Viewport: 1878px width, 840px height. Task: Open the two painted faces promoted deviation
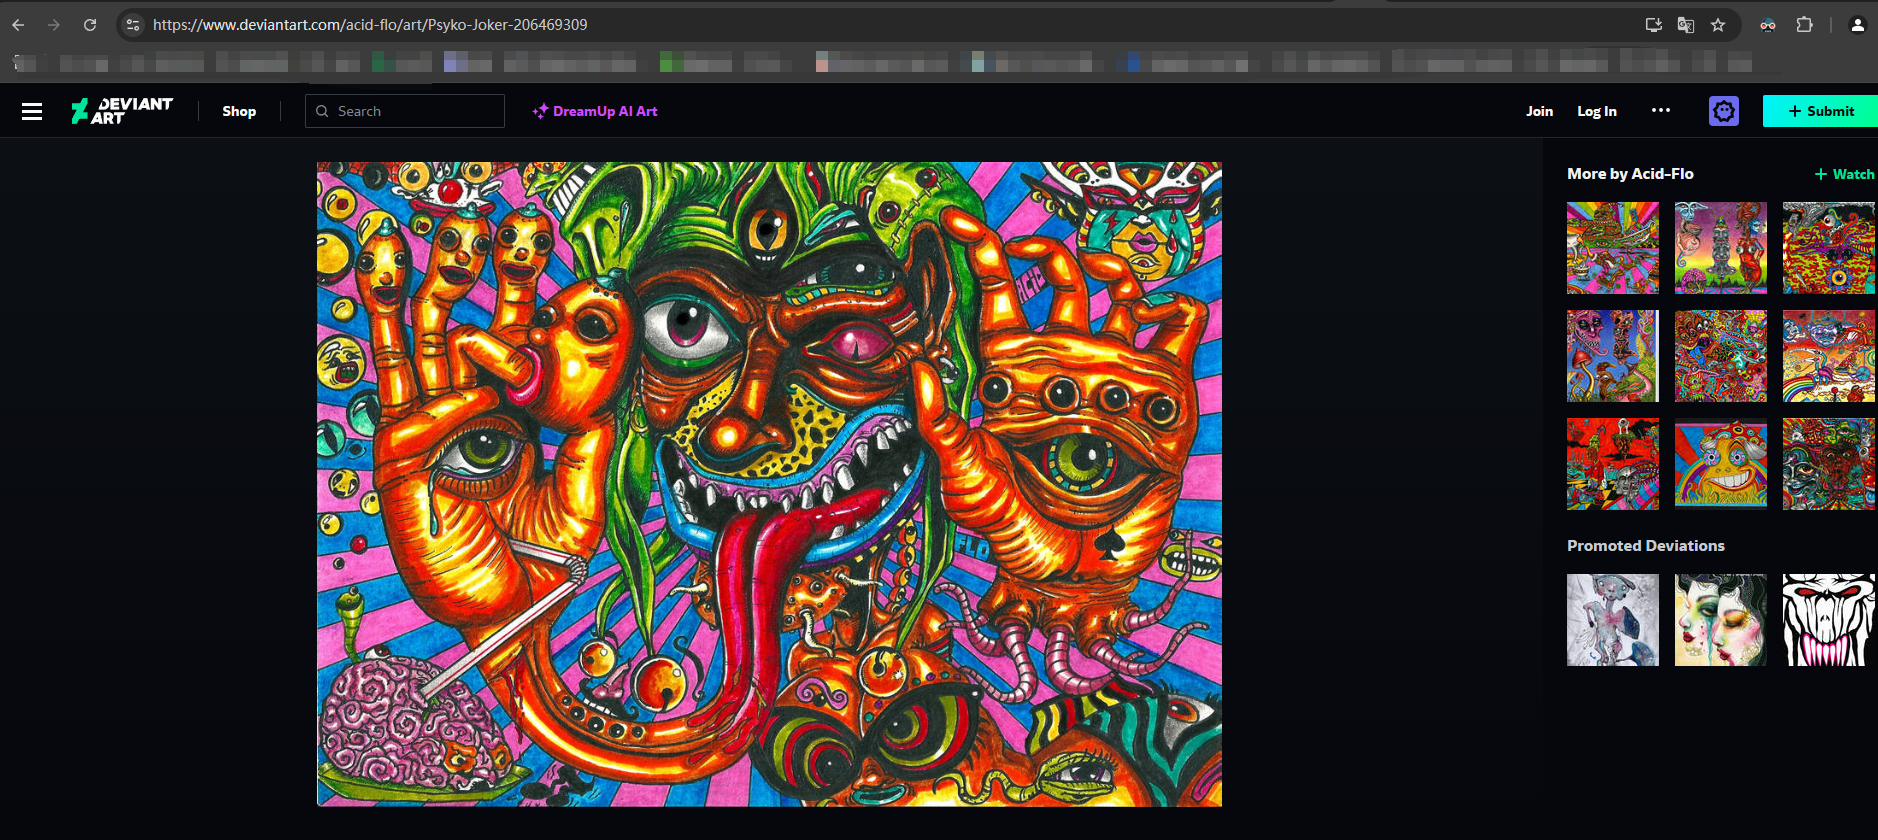1721,620
